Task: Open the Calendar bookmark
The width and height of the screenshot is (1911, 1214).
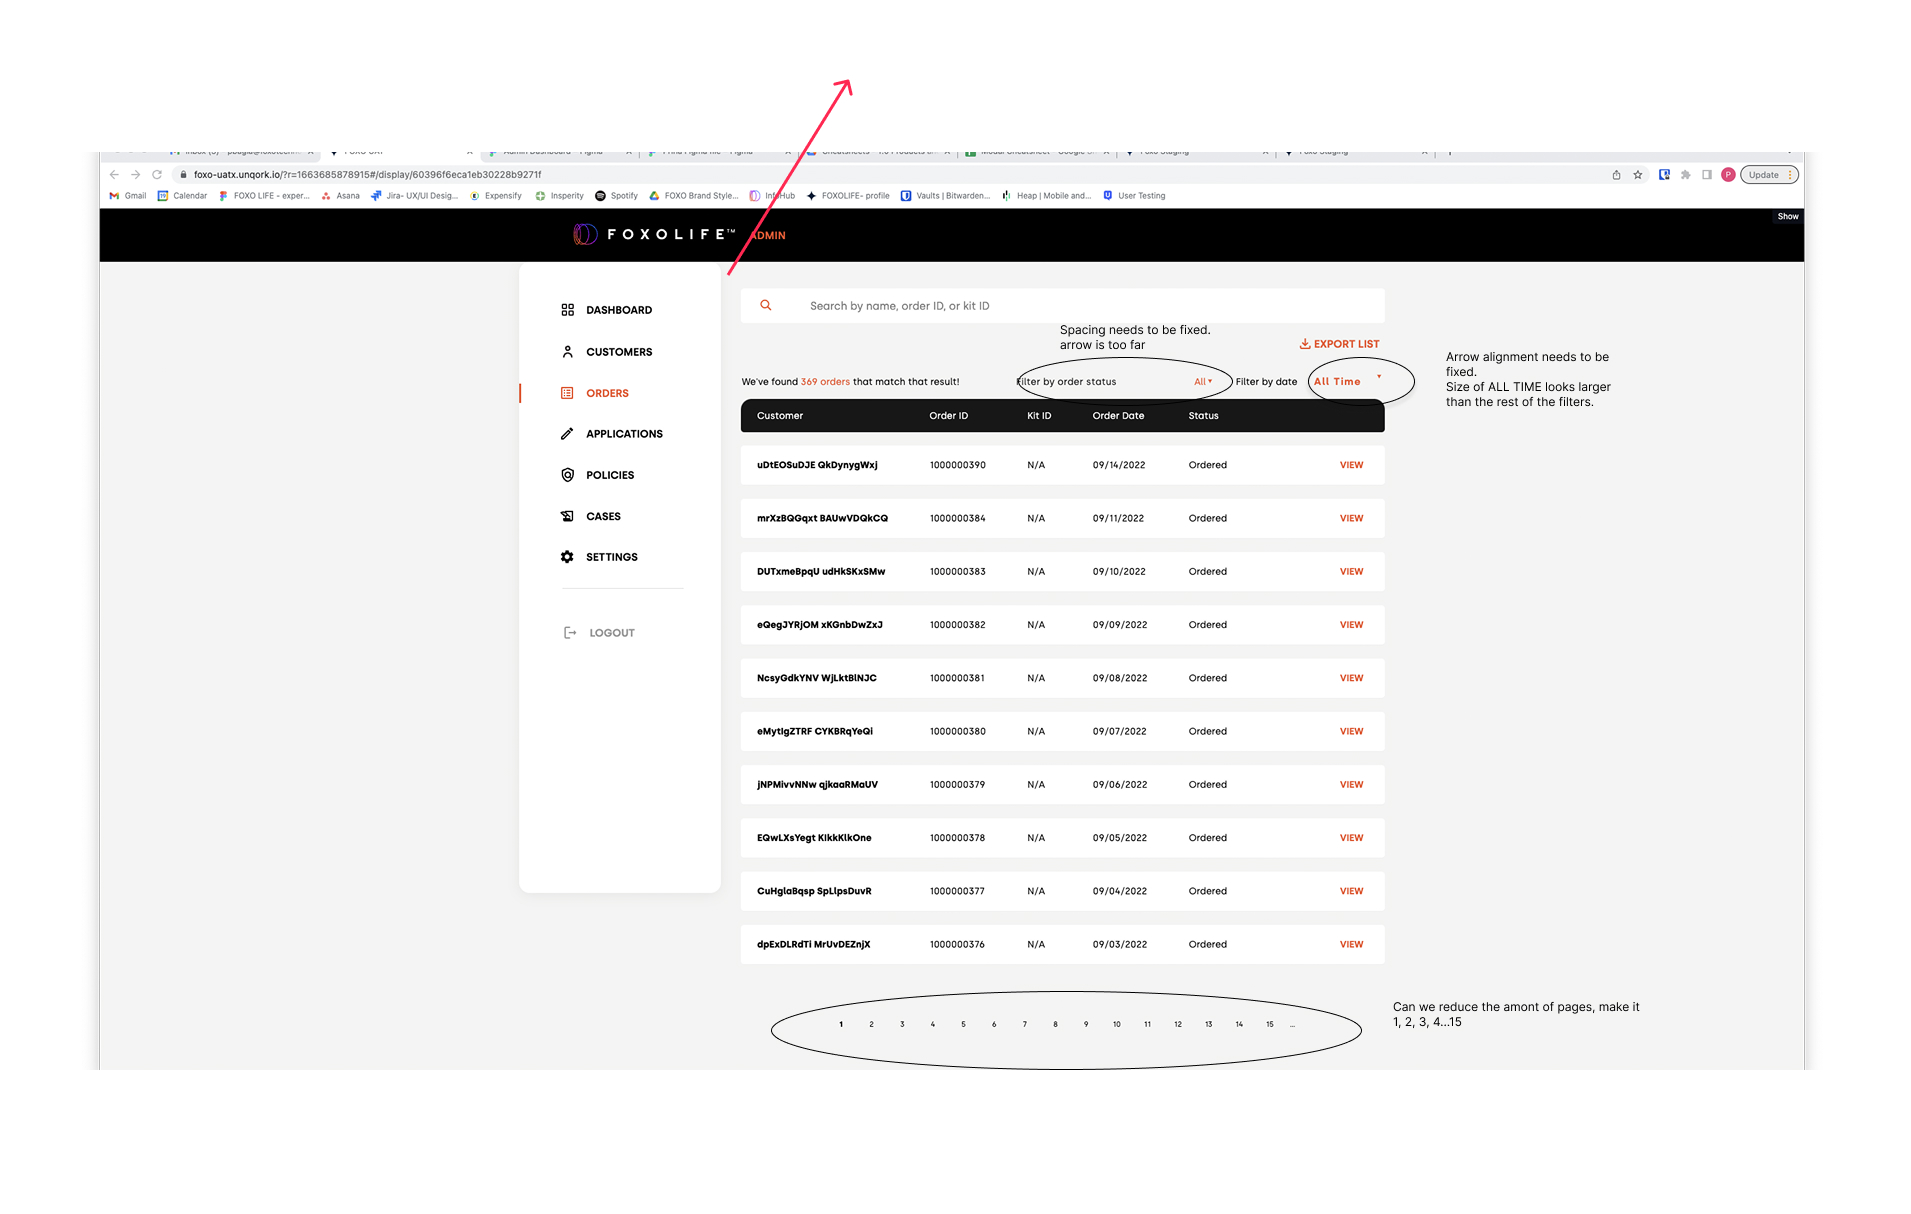Action: pos(183,196)
